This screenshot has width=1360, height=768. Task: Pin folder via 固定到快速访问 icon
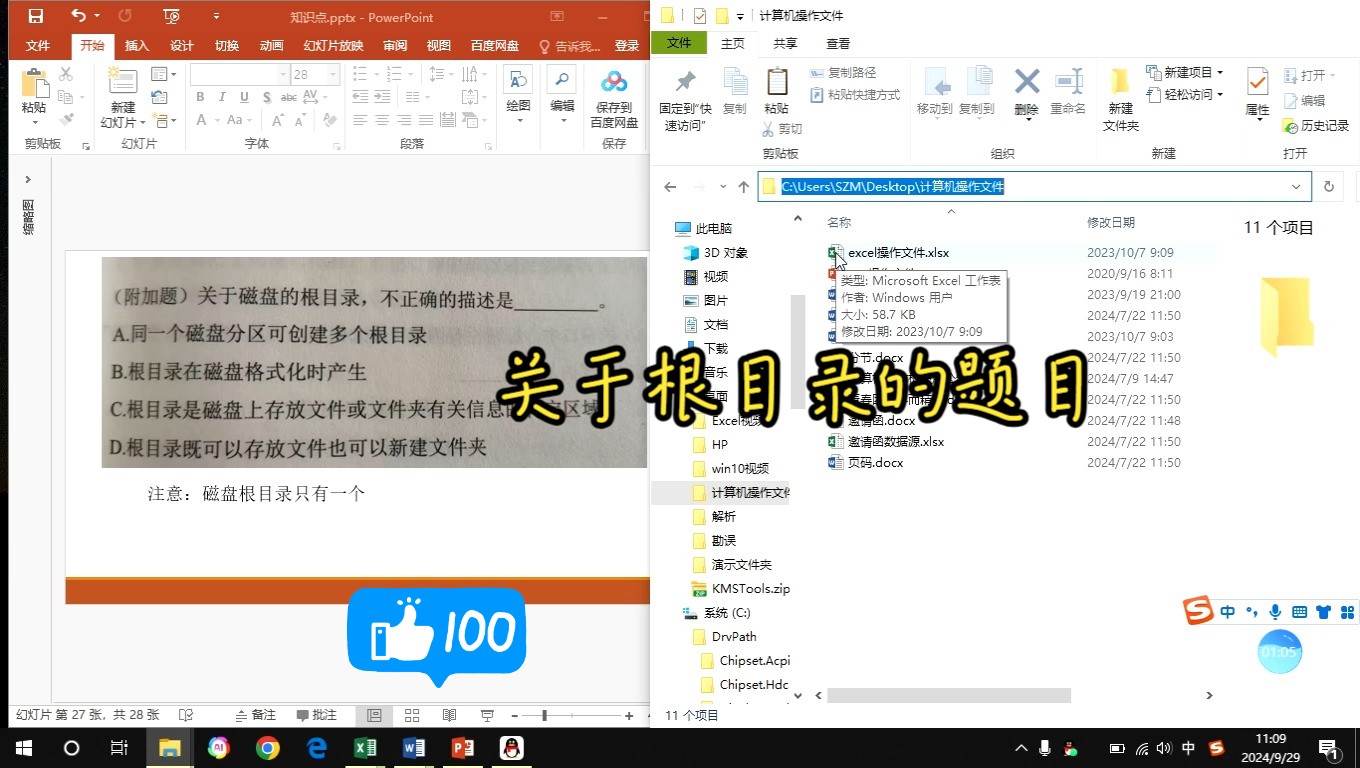687,90
